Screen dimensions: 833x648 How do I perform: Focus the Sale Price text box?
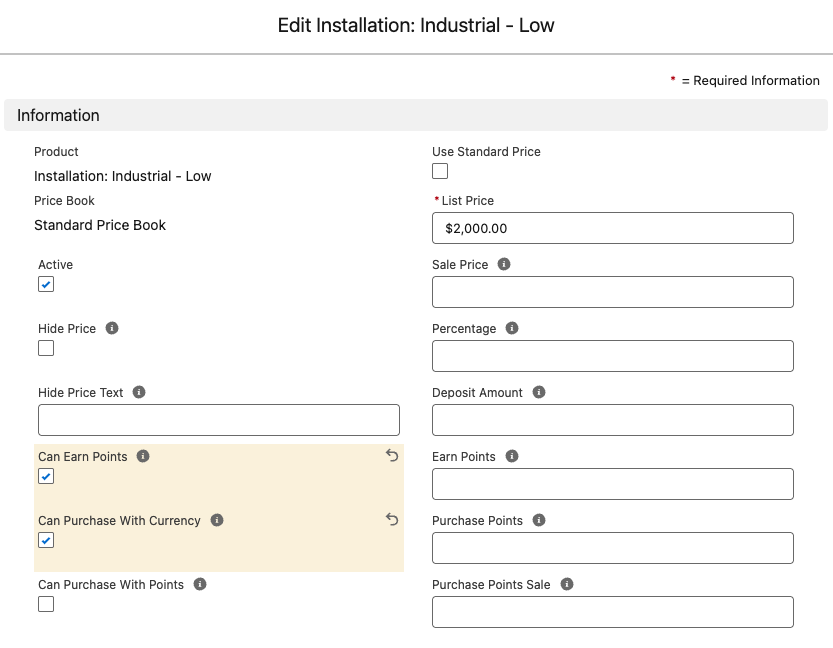point(612,292)
